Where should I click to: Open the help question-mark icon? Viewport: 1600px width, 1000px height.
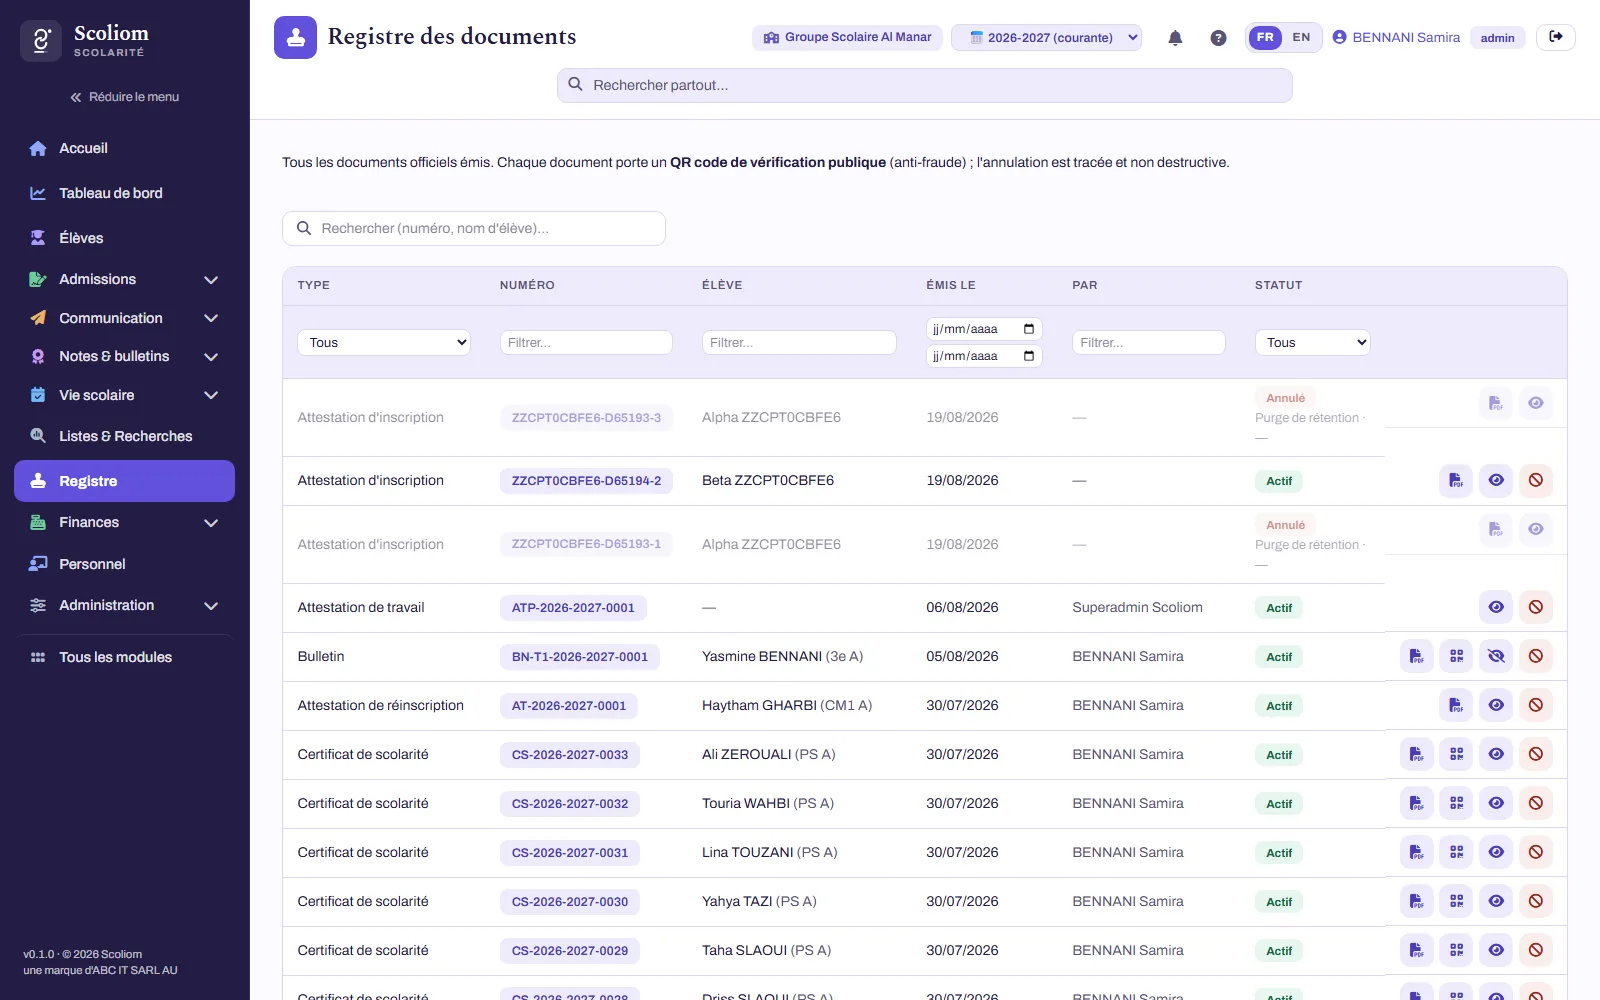(x=1218, y=38)
